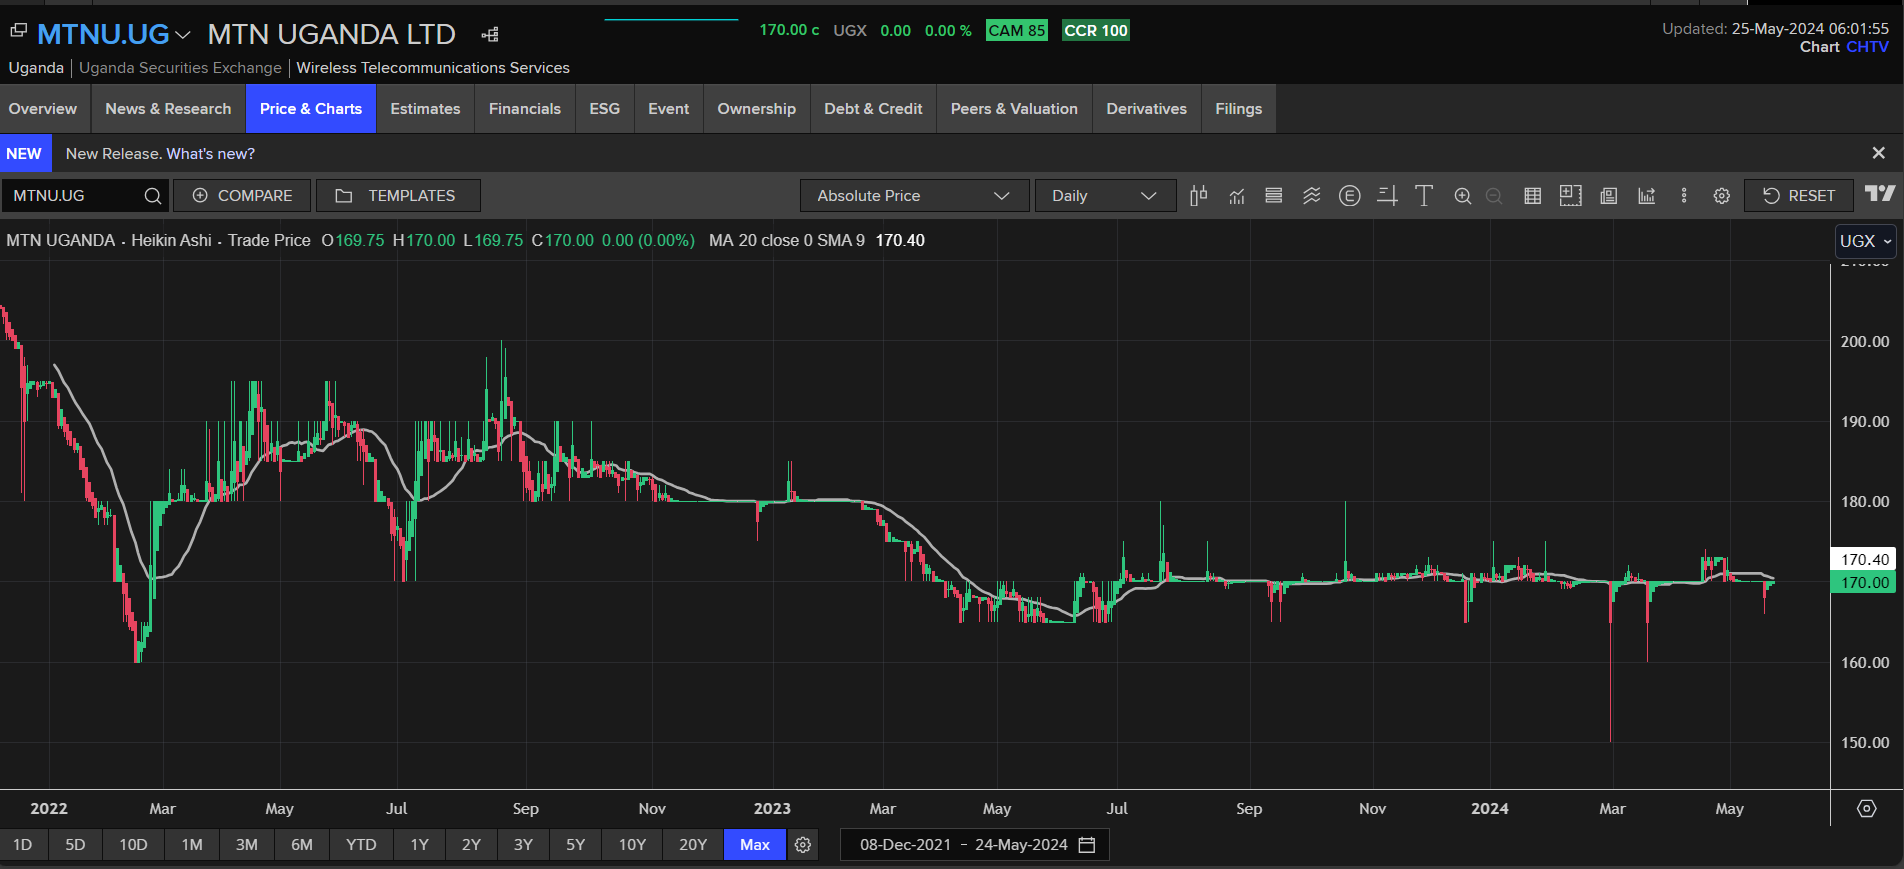Open the Ownership tab

(x=757, y=109)
